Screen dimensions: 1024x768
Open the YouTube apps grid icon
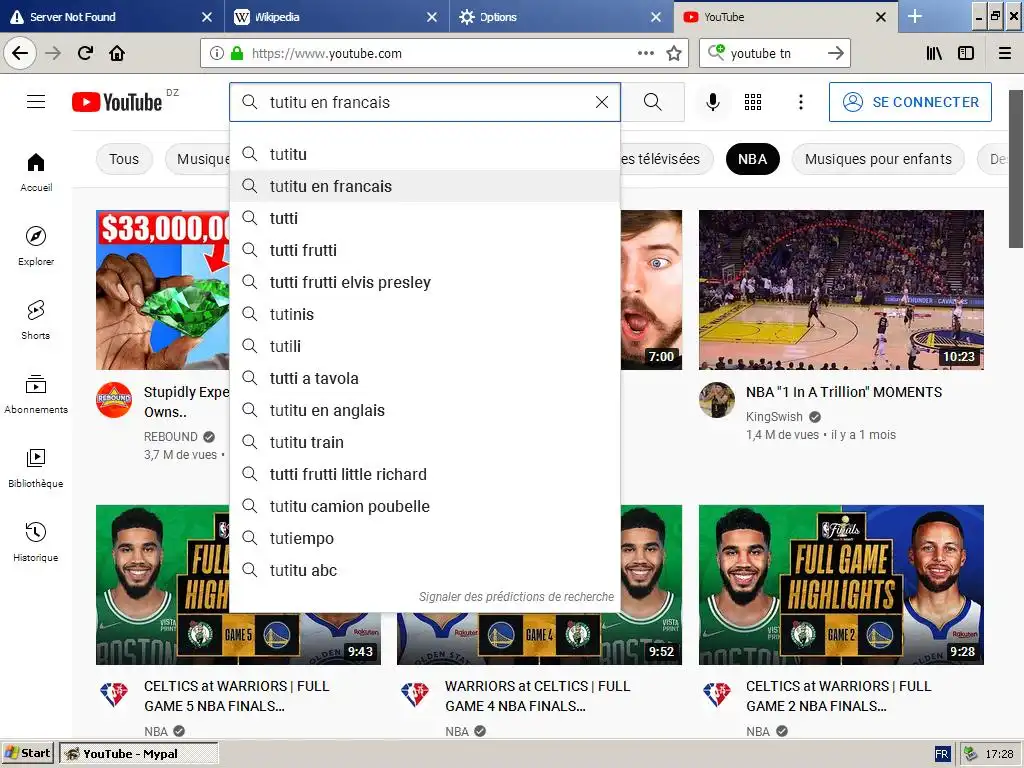(753, 102)
